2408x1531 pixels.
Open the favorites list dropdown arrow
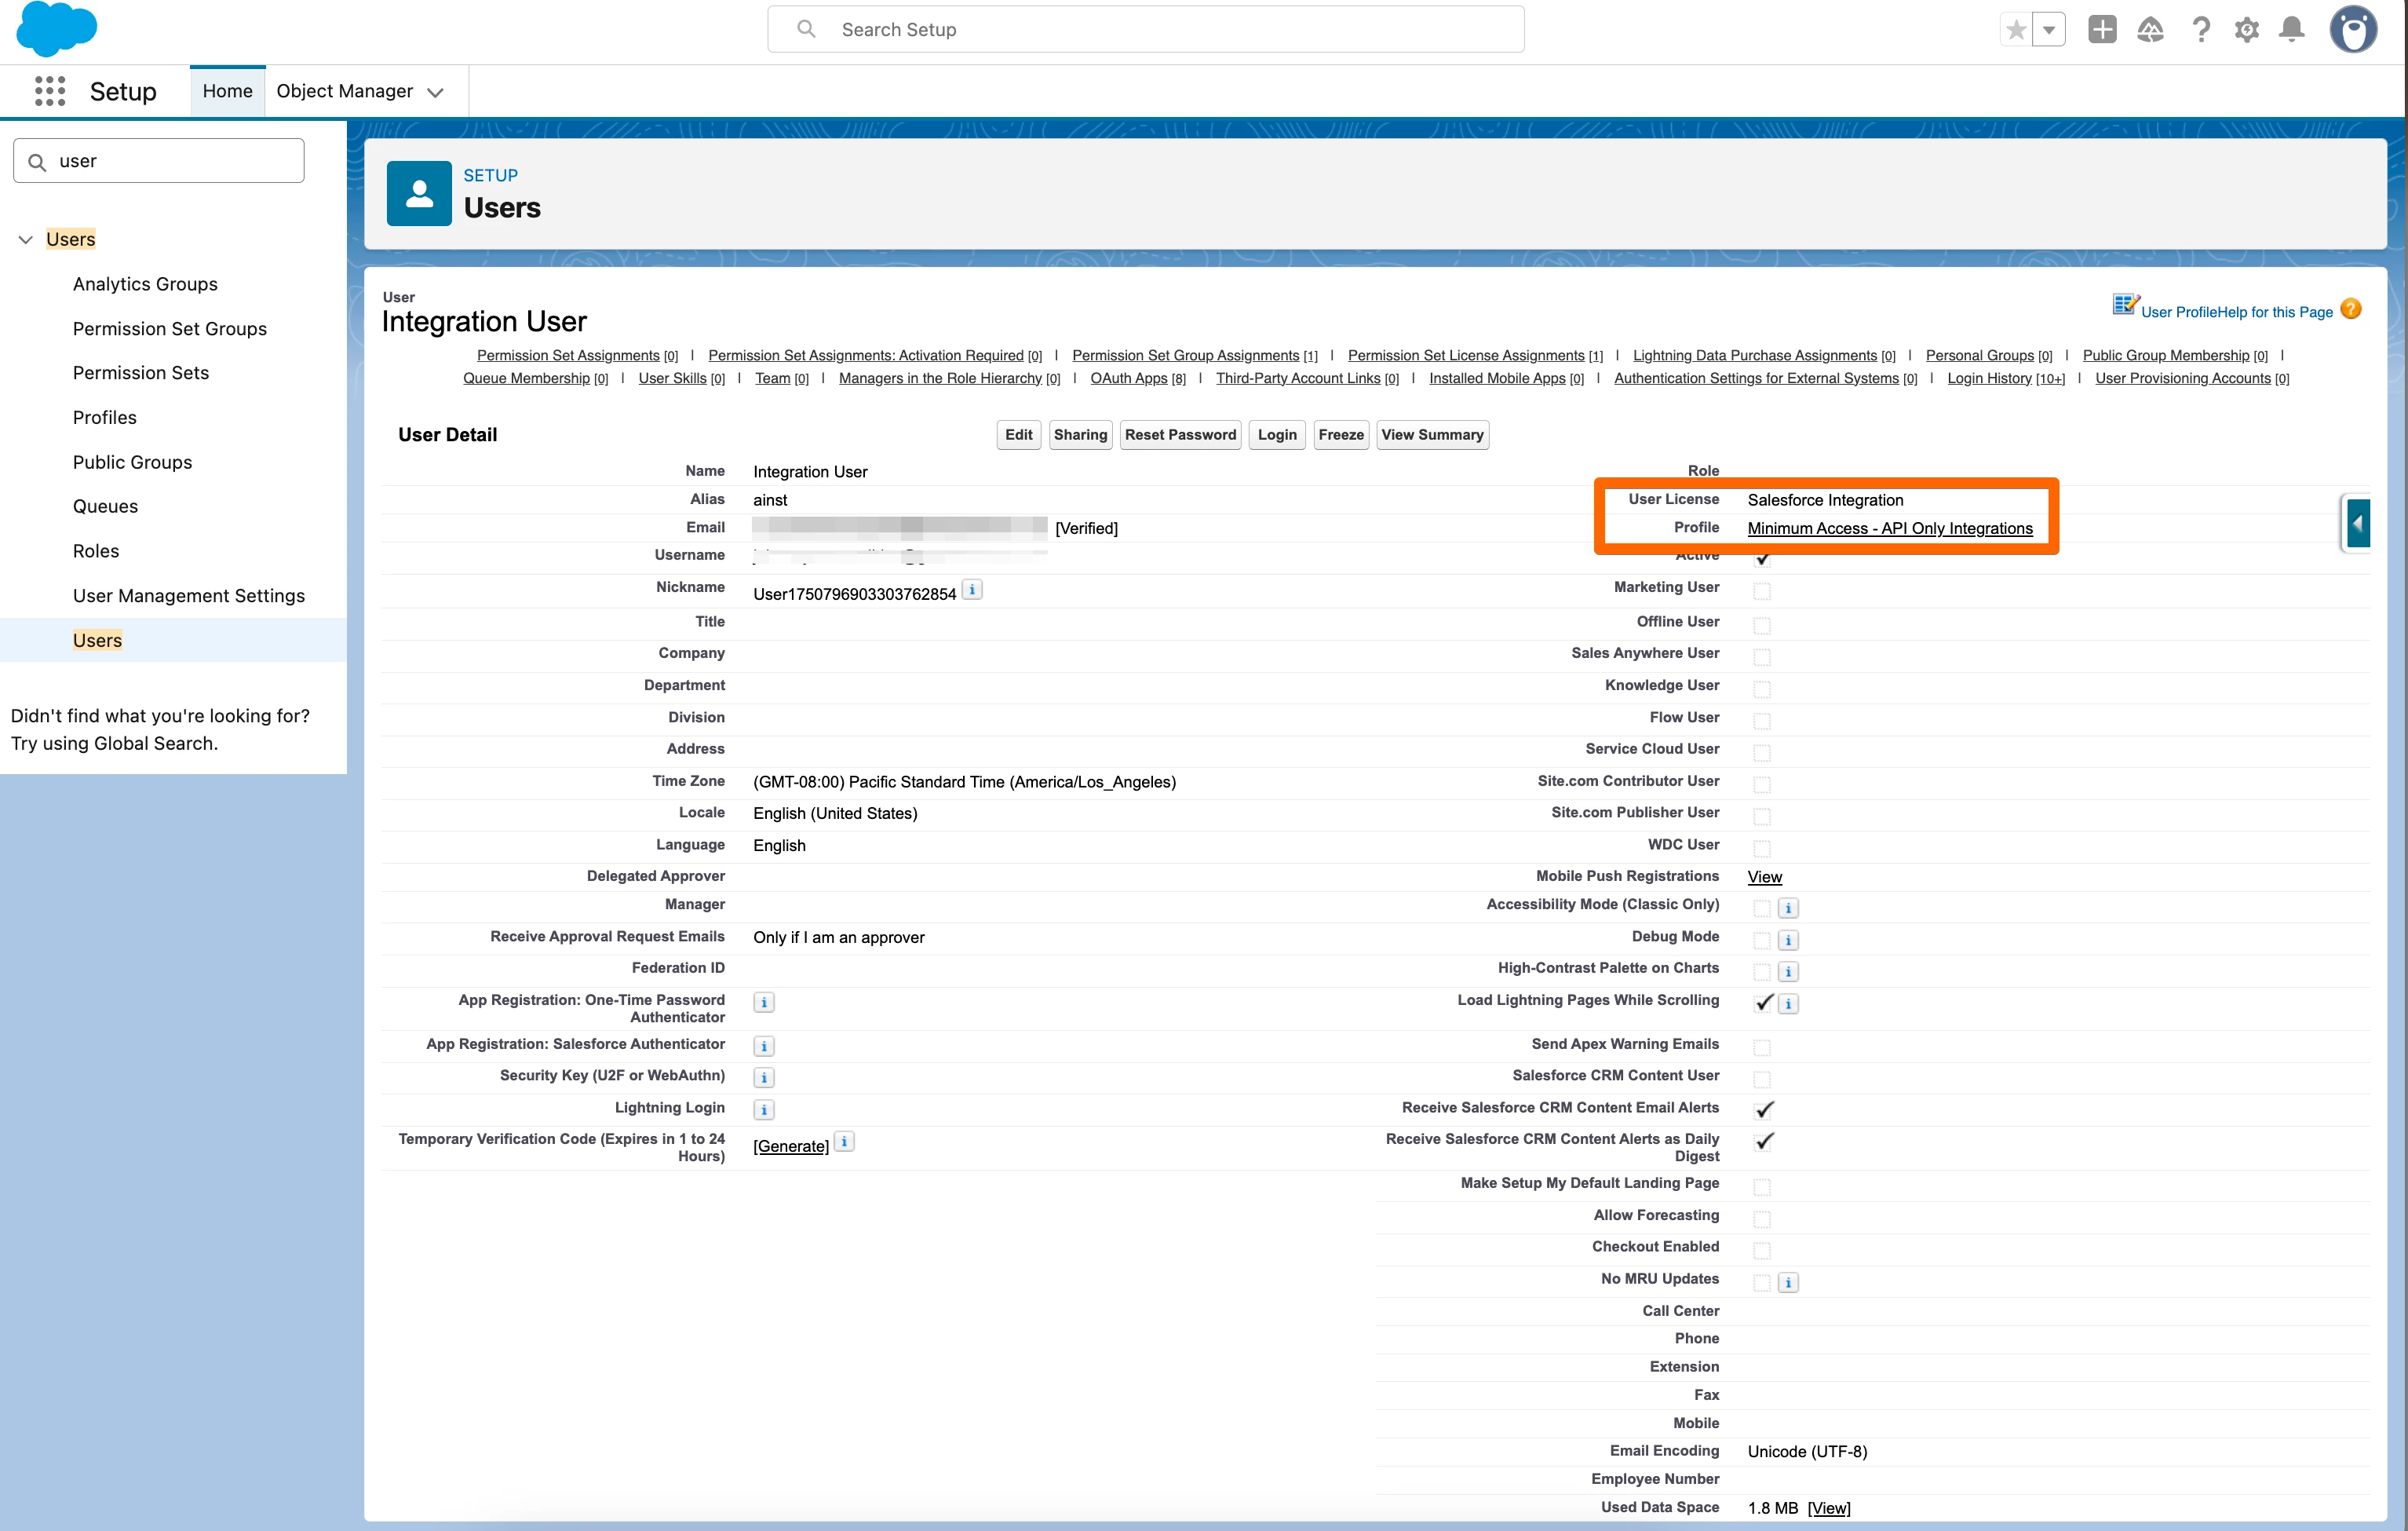(2049, 30)
